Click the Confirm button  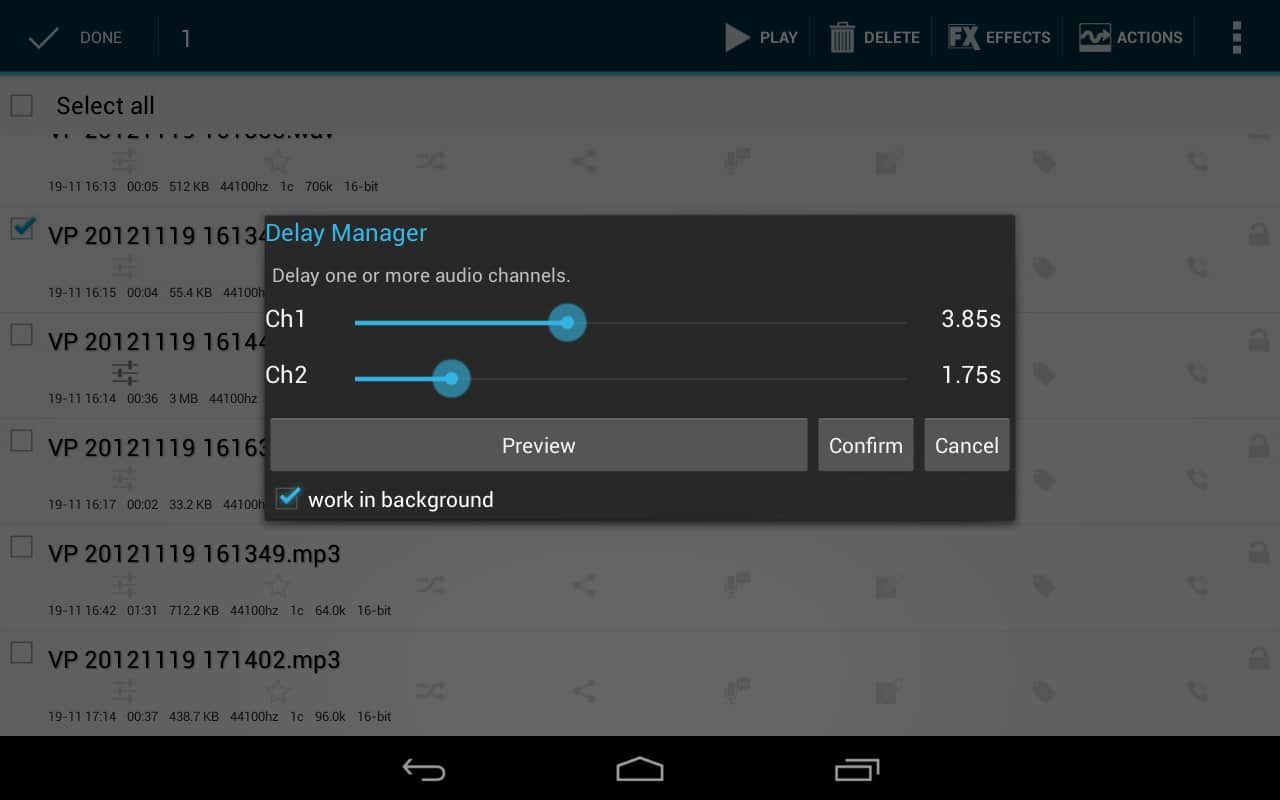point(866,445)
